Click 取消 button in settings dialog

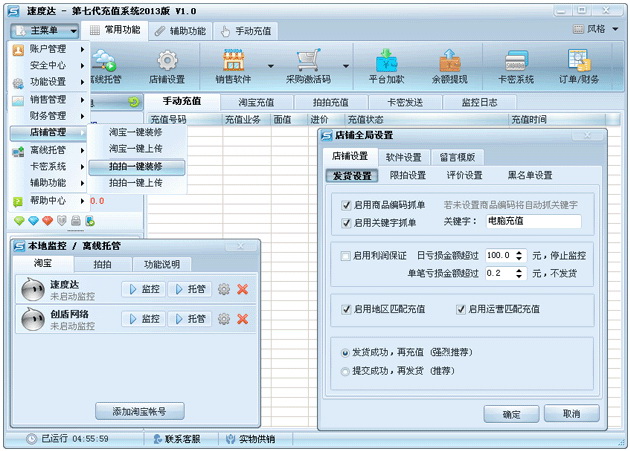tap(571, 413)
